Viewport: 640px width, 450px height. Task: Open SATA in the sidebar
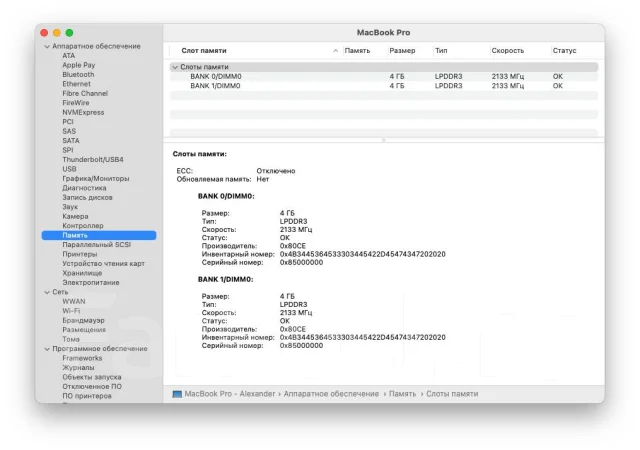tap(71, 140)
